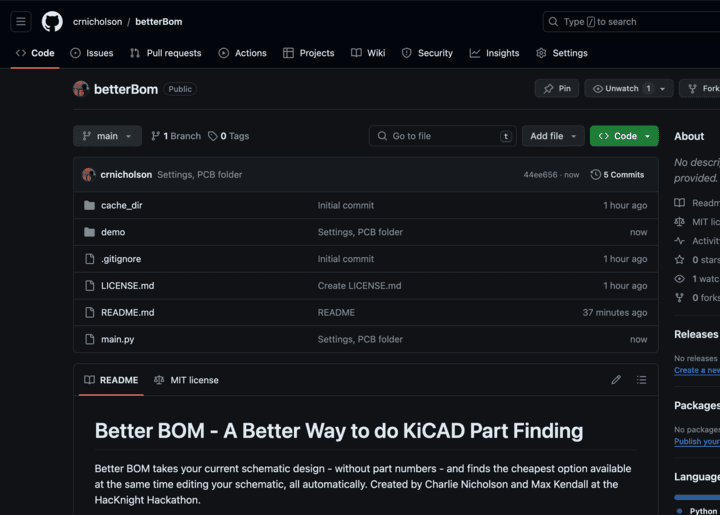Pin the betterBom repository
Viewport: 720px width, 515px height.
(x=557, y=89)
